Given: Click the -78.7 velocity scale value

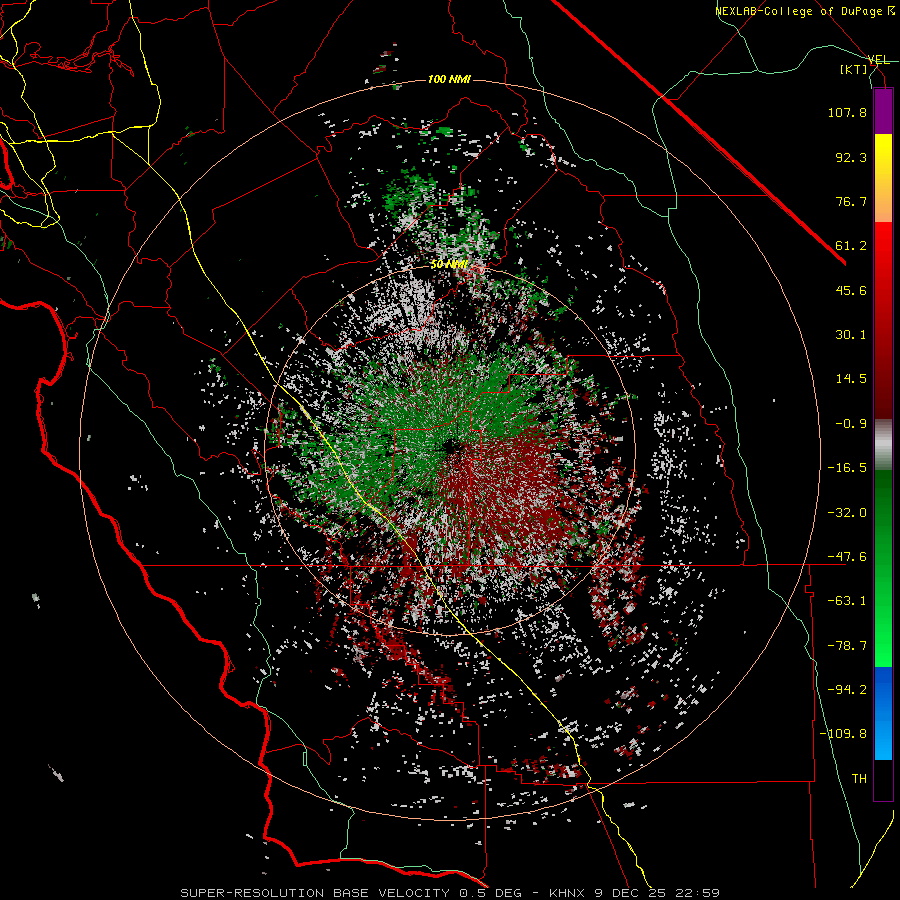Looking at the screenshot, I should [847, 646].
